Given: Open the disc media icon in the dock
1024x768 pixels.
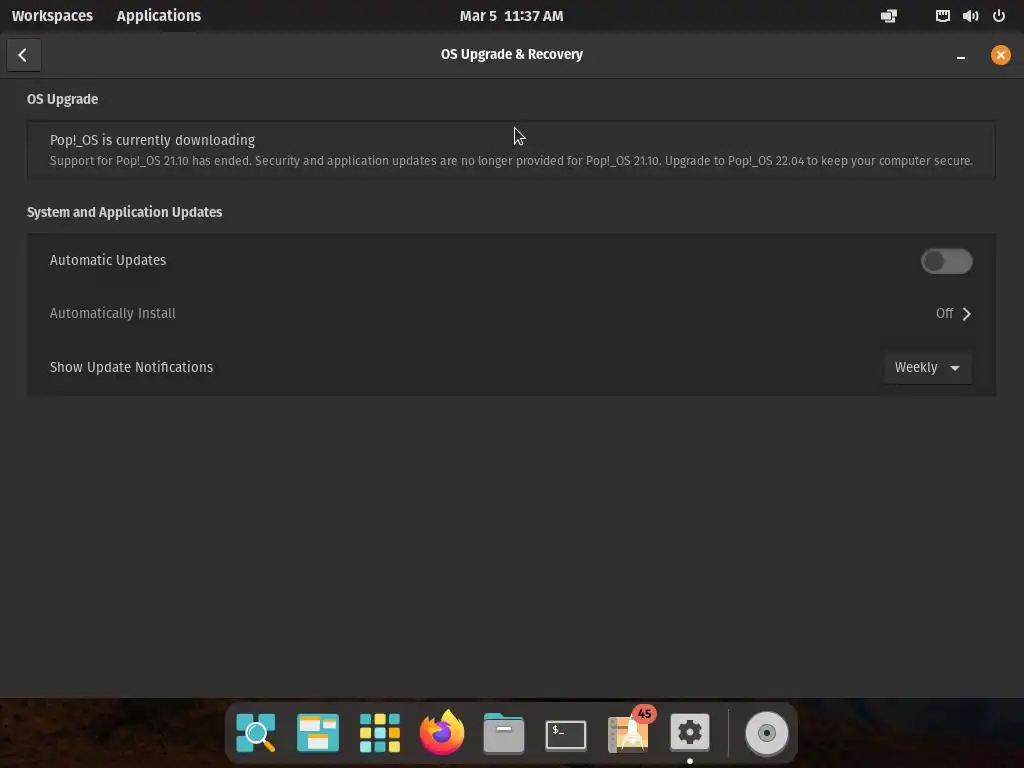Looking at the screenshot, I should point(767,733).
